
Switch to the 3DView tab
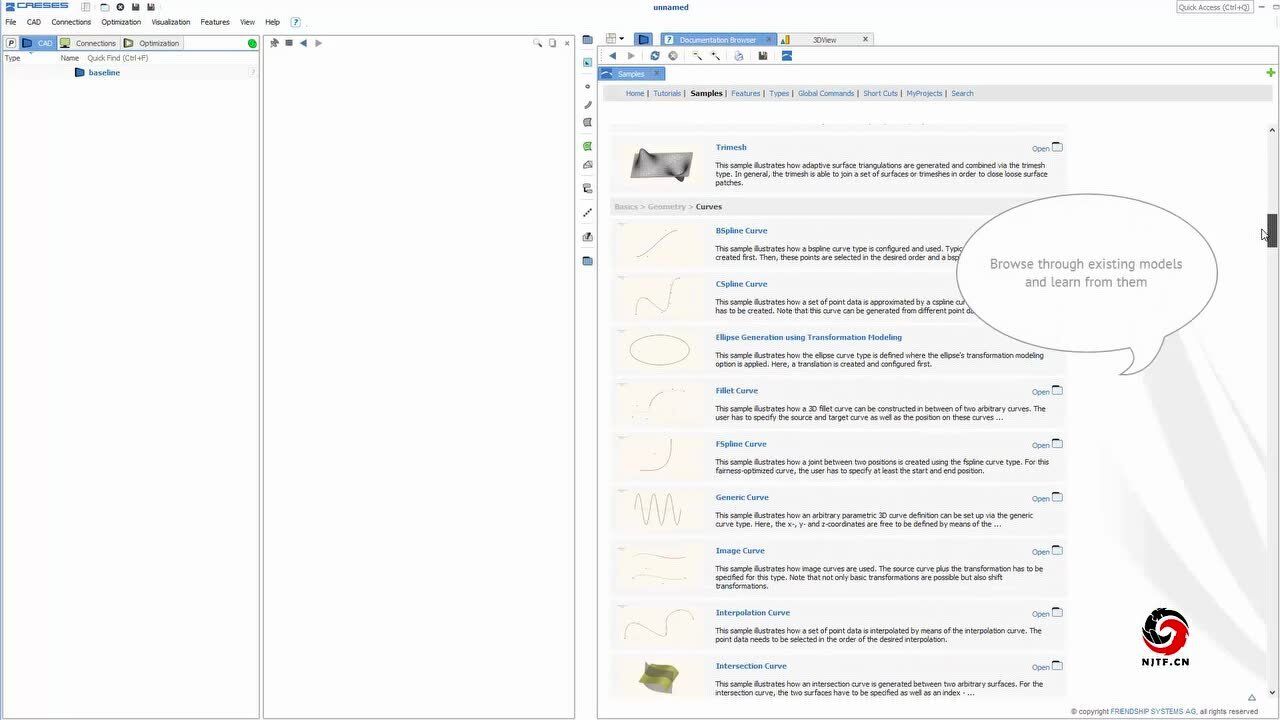pos(823,39)
